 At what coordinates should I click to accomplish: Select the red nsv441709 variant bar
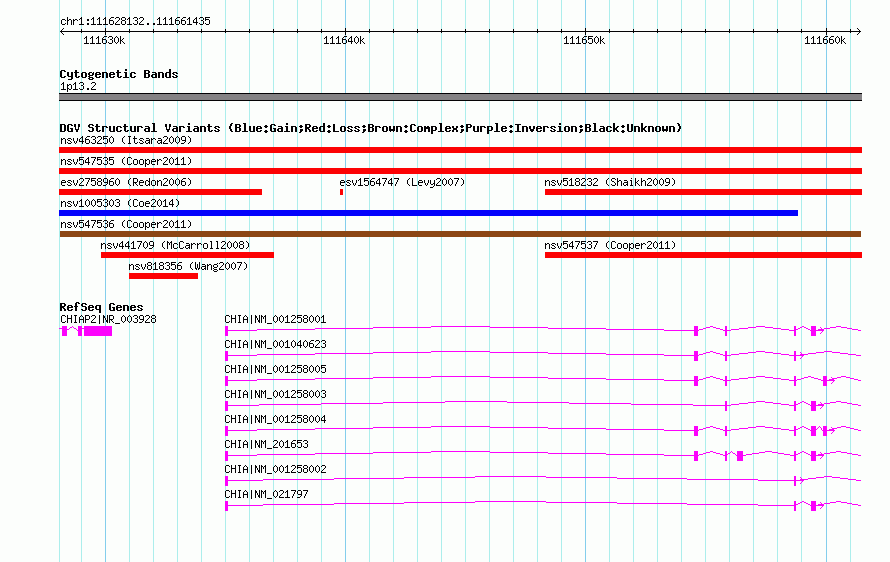(187, 255)
